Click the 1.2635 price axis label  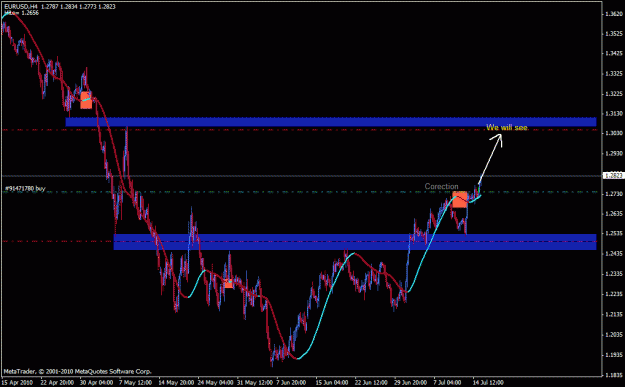click(x=613, y=214)
